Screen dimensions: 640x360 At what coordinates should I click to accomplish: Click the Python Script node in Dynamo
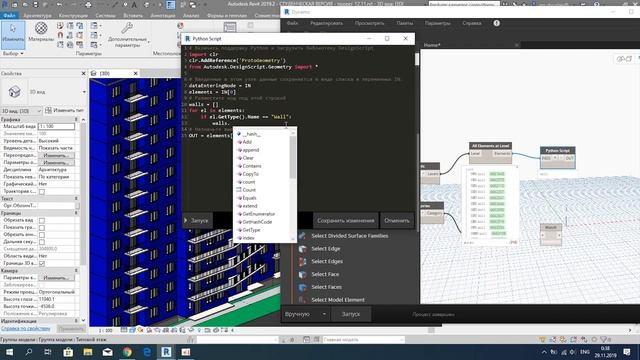point(558,157)
